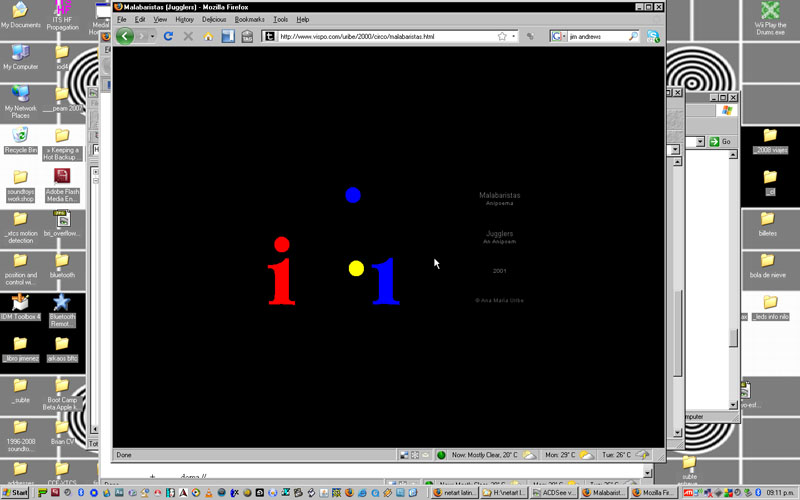Open the Skype toolbar icon

(x=654, y=36)
